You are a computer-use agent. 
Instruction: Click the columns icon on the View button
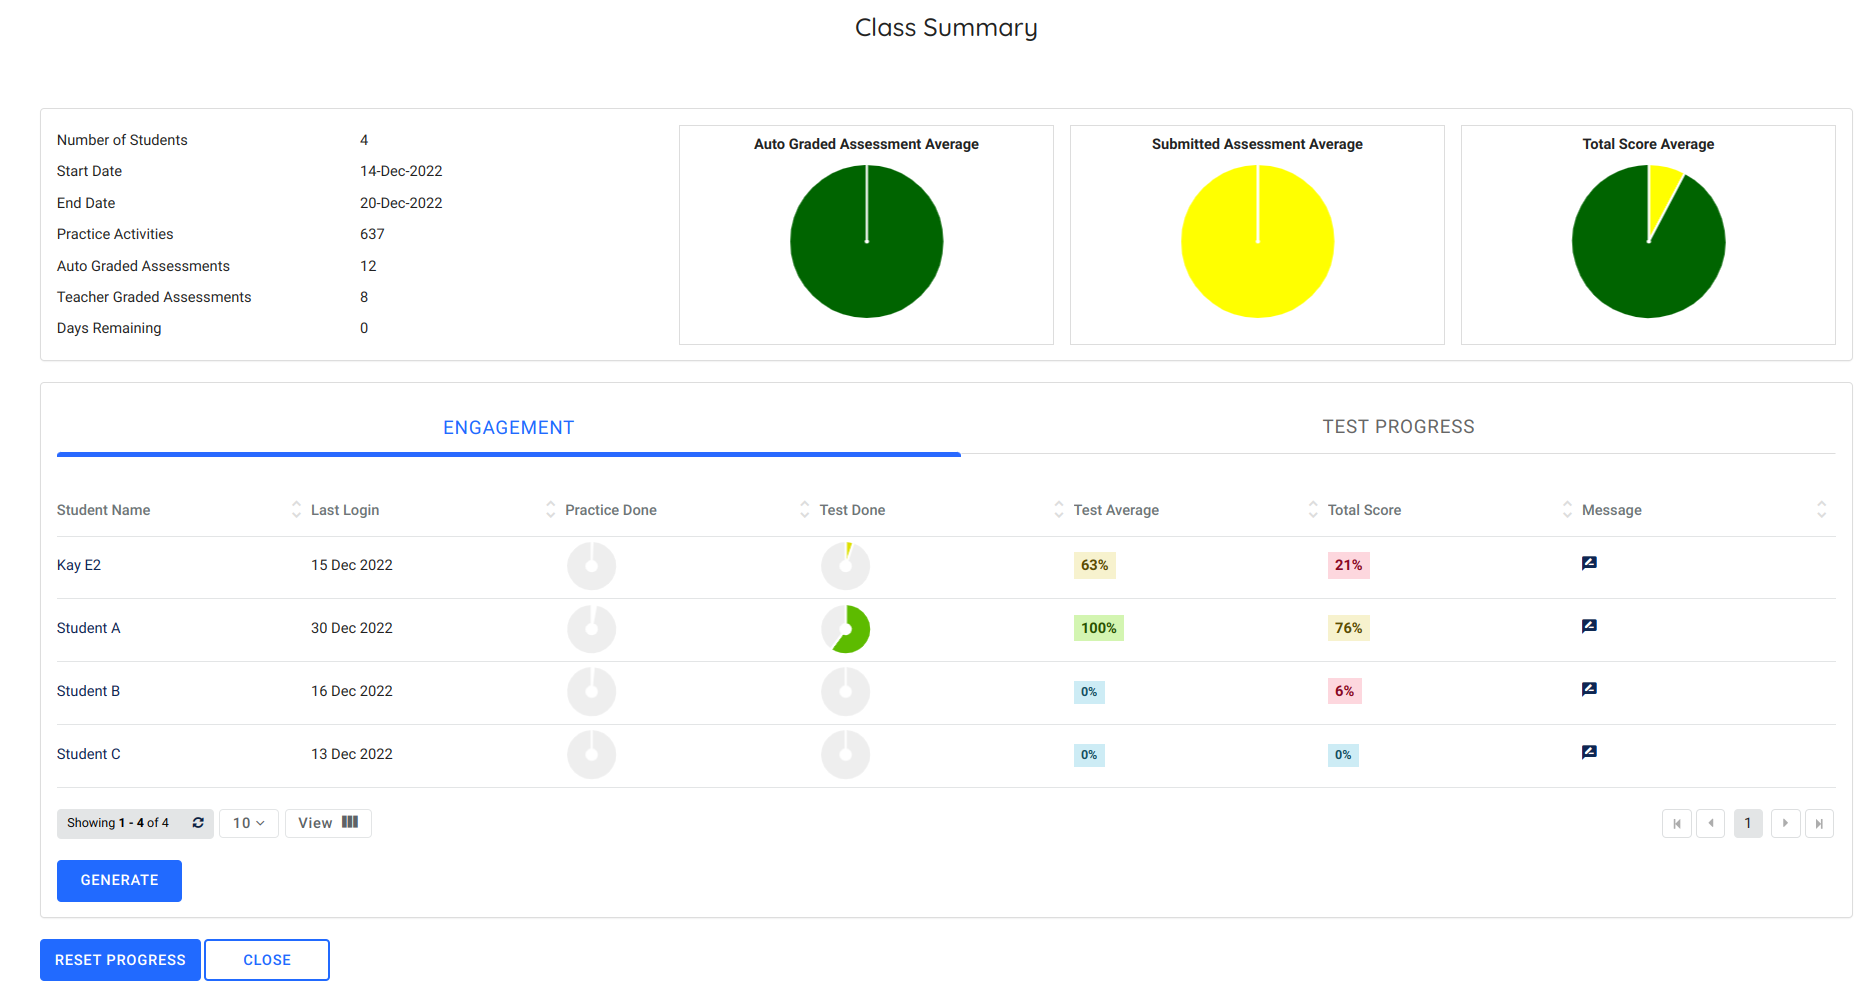348,822
